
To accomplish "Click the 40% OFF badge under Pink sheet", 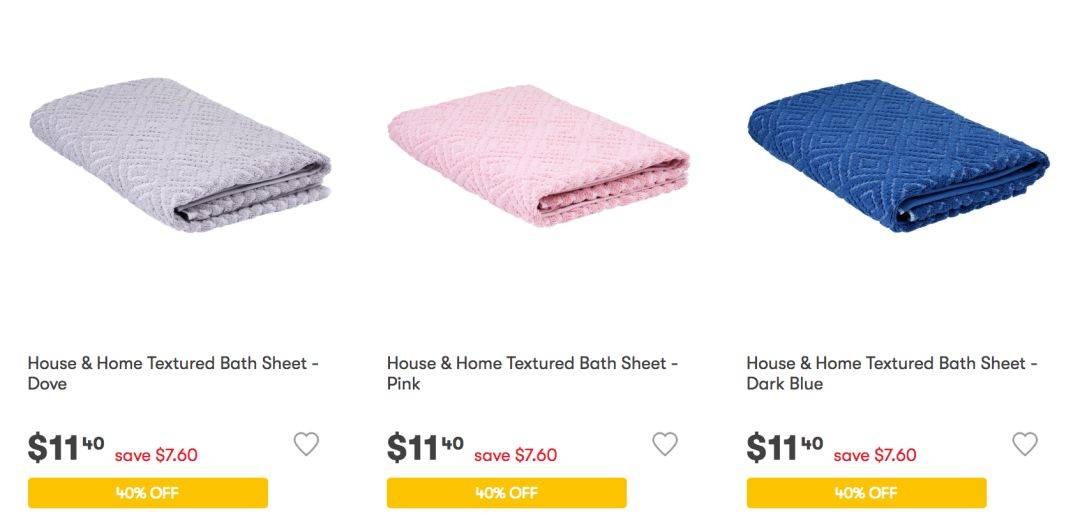I will (x=507, y=493).
